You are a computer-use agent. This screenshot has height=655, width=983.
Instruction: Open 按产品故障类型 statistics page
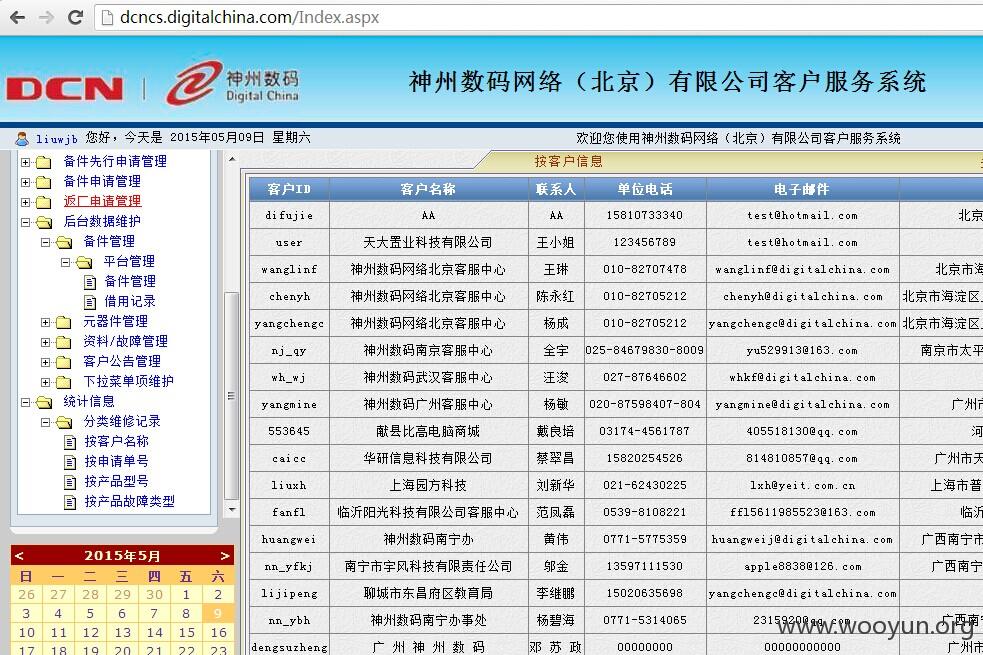coord(130,501)
